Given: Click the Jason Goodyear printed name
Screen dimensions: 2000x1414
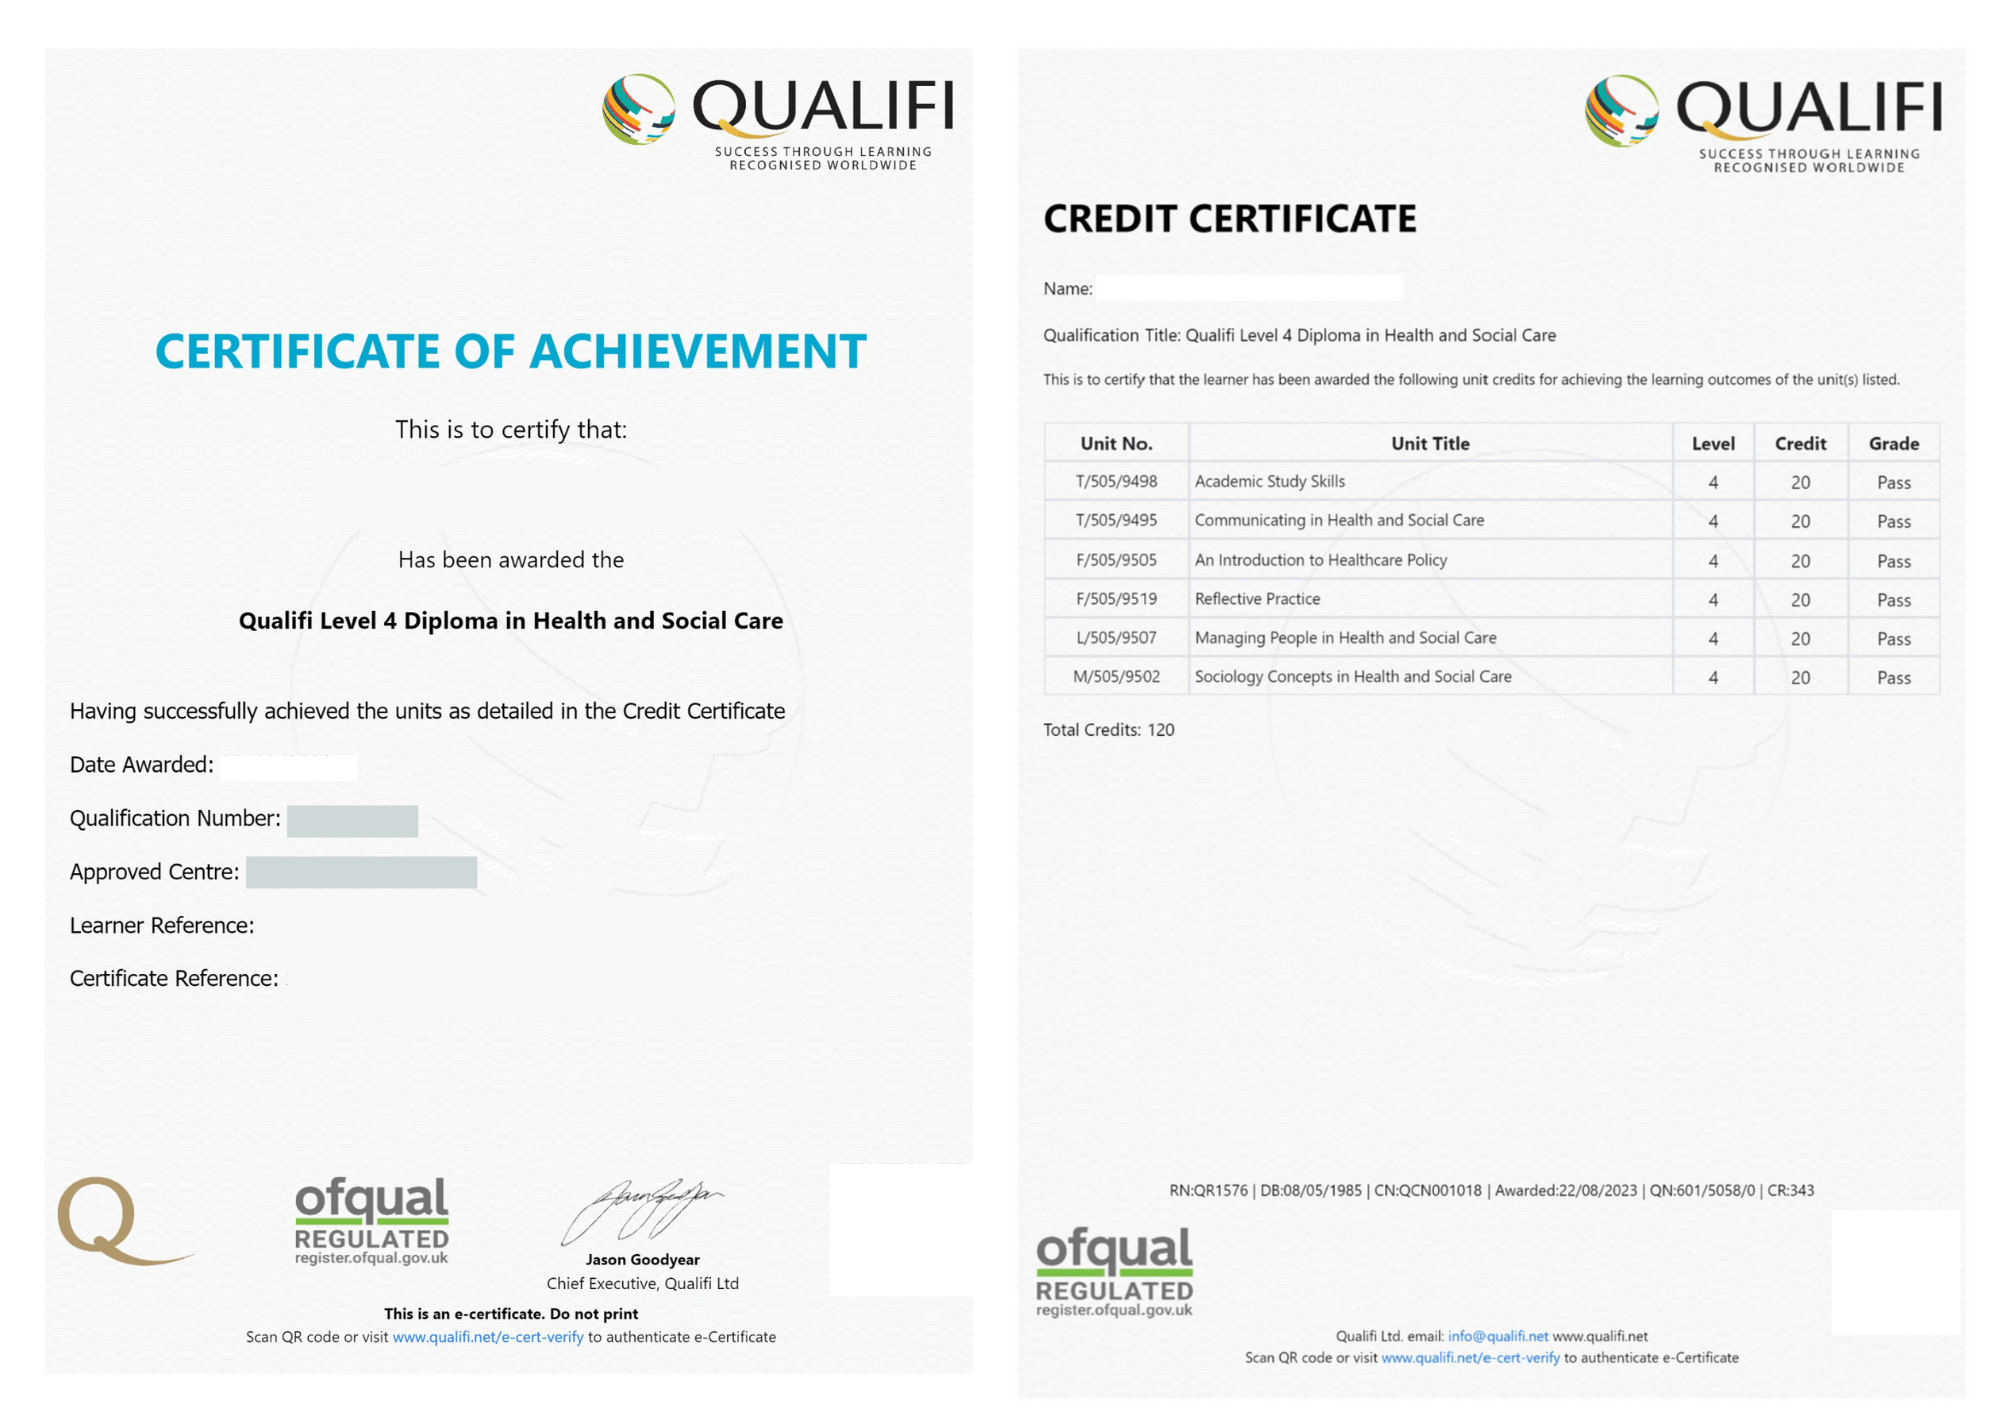Looking at the screenshot, I should tap(642, 1260).
